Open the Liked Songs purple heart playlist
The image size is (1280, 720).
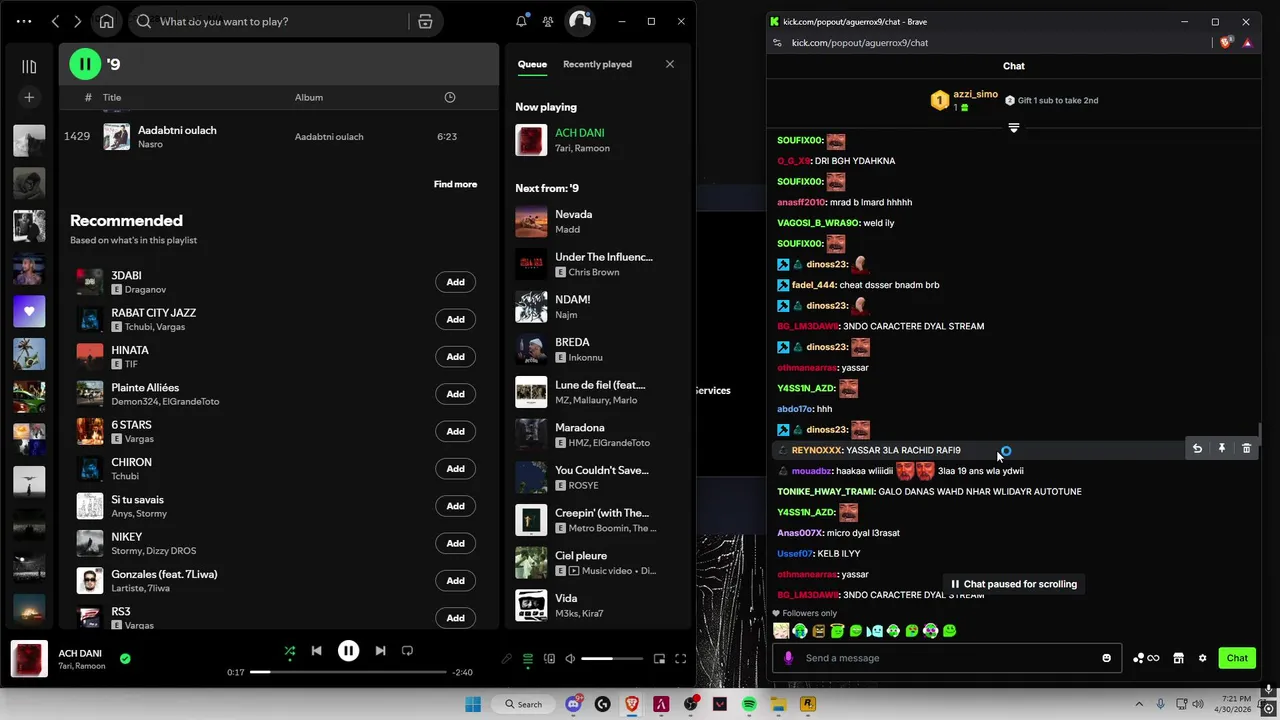pos(29,311)
